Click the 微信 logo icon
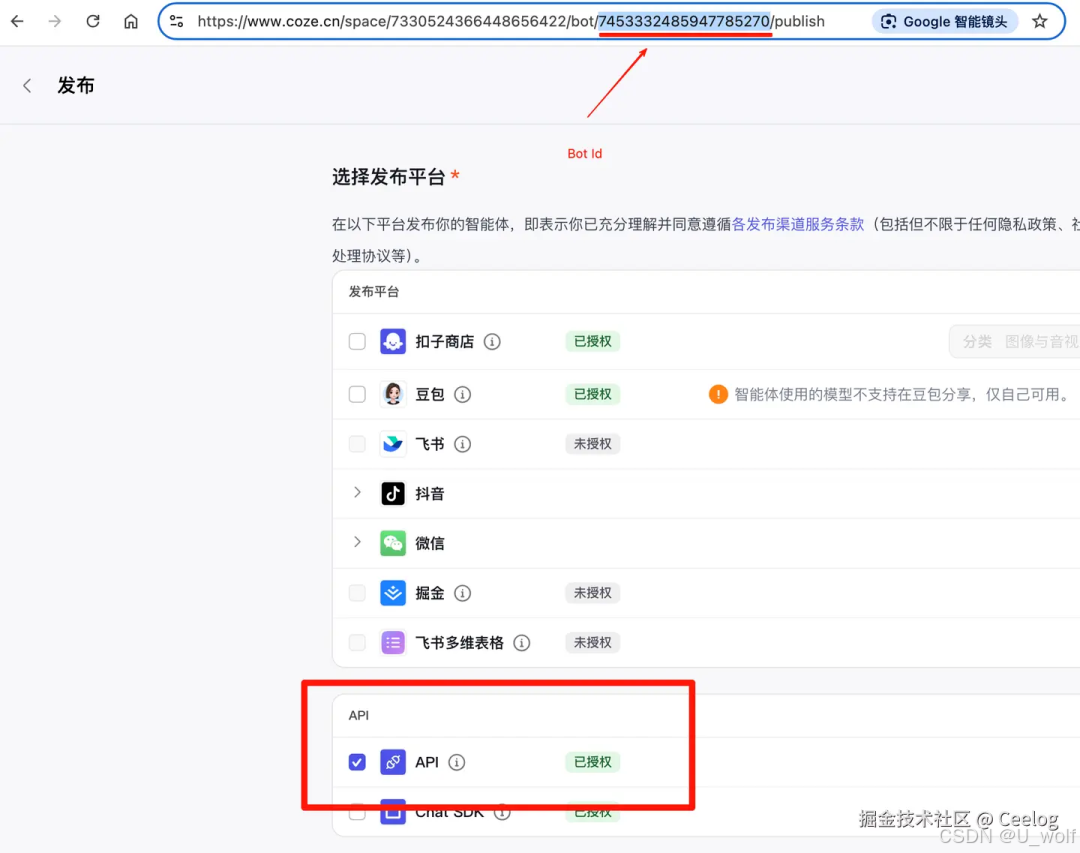This screenshot has width=1080, height=853. (x=393, y=543)
